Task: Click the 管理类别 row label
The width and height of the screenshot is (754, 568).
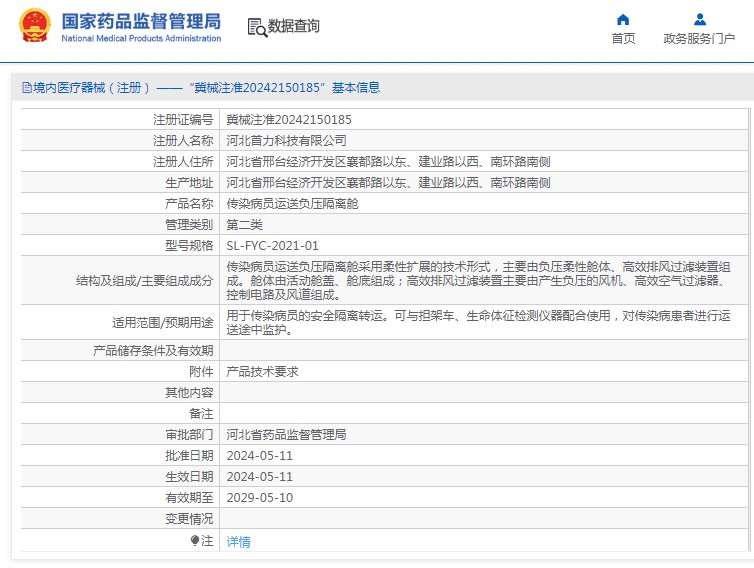Action: point(189,225)
